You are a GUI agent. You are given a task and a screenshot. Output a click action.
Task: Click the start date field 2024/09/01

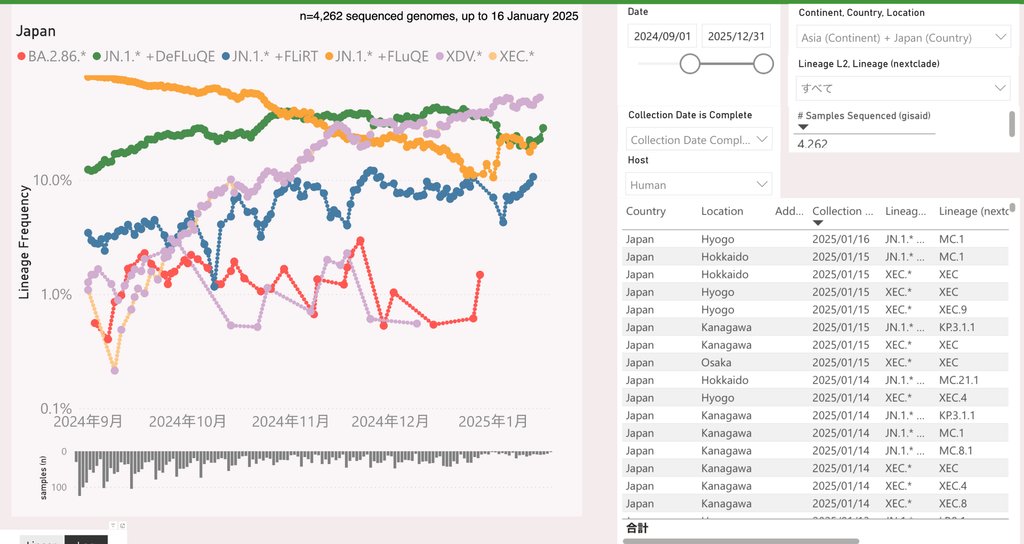662,36
